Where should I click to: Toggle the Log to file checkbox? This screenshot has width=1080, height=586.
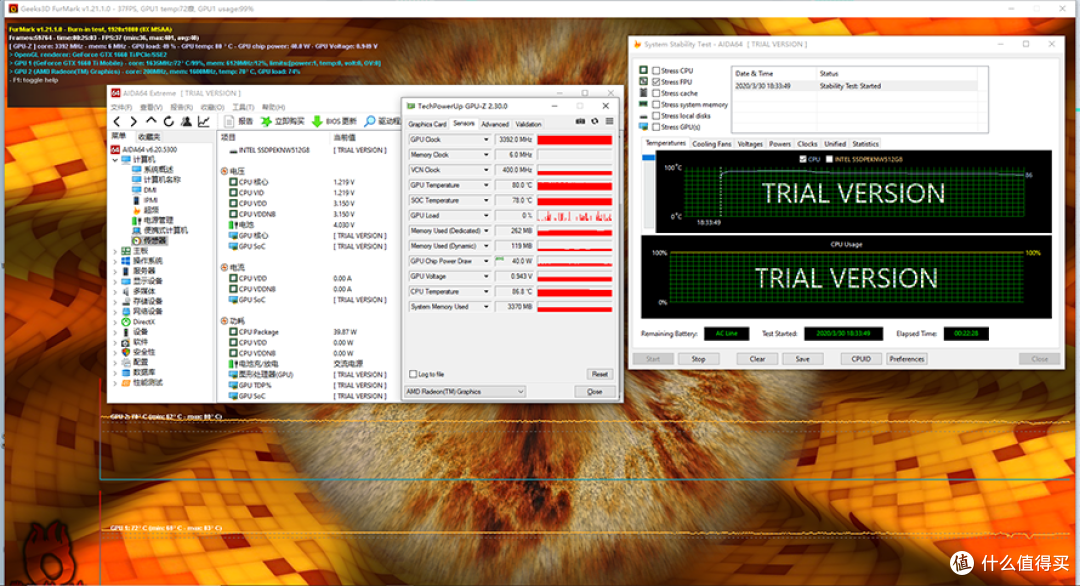(x=413, y=374)
